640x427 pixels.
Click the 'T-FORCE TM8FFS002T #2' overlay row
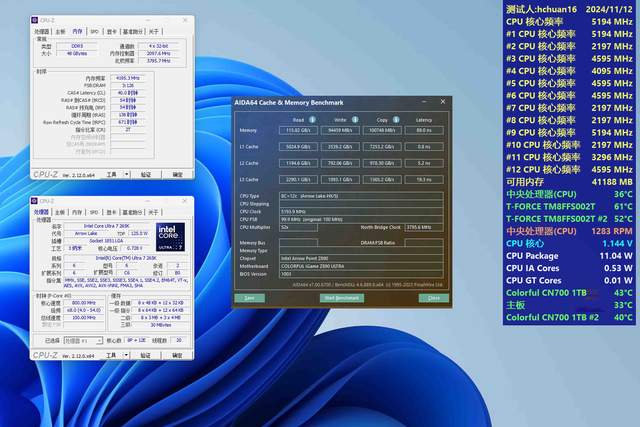coord(569,219)
